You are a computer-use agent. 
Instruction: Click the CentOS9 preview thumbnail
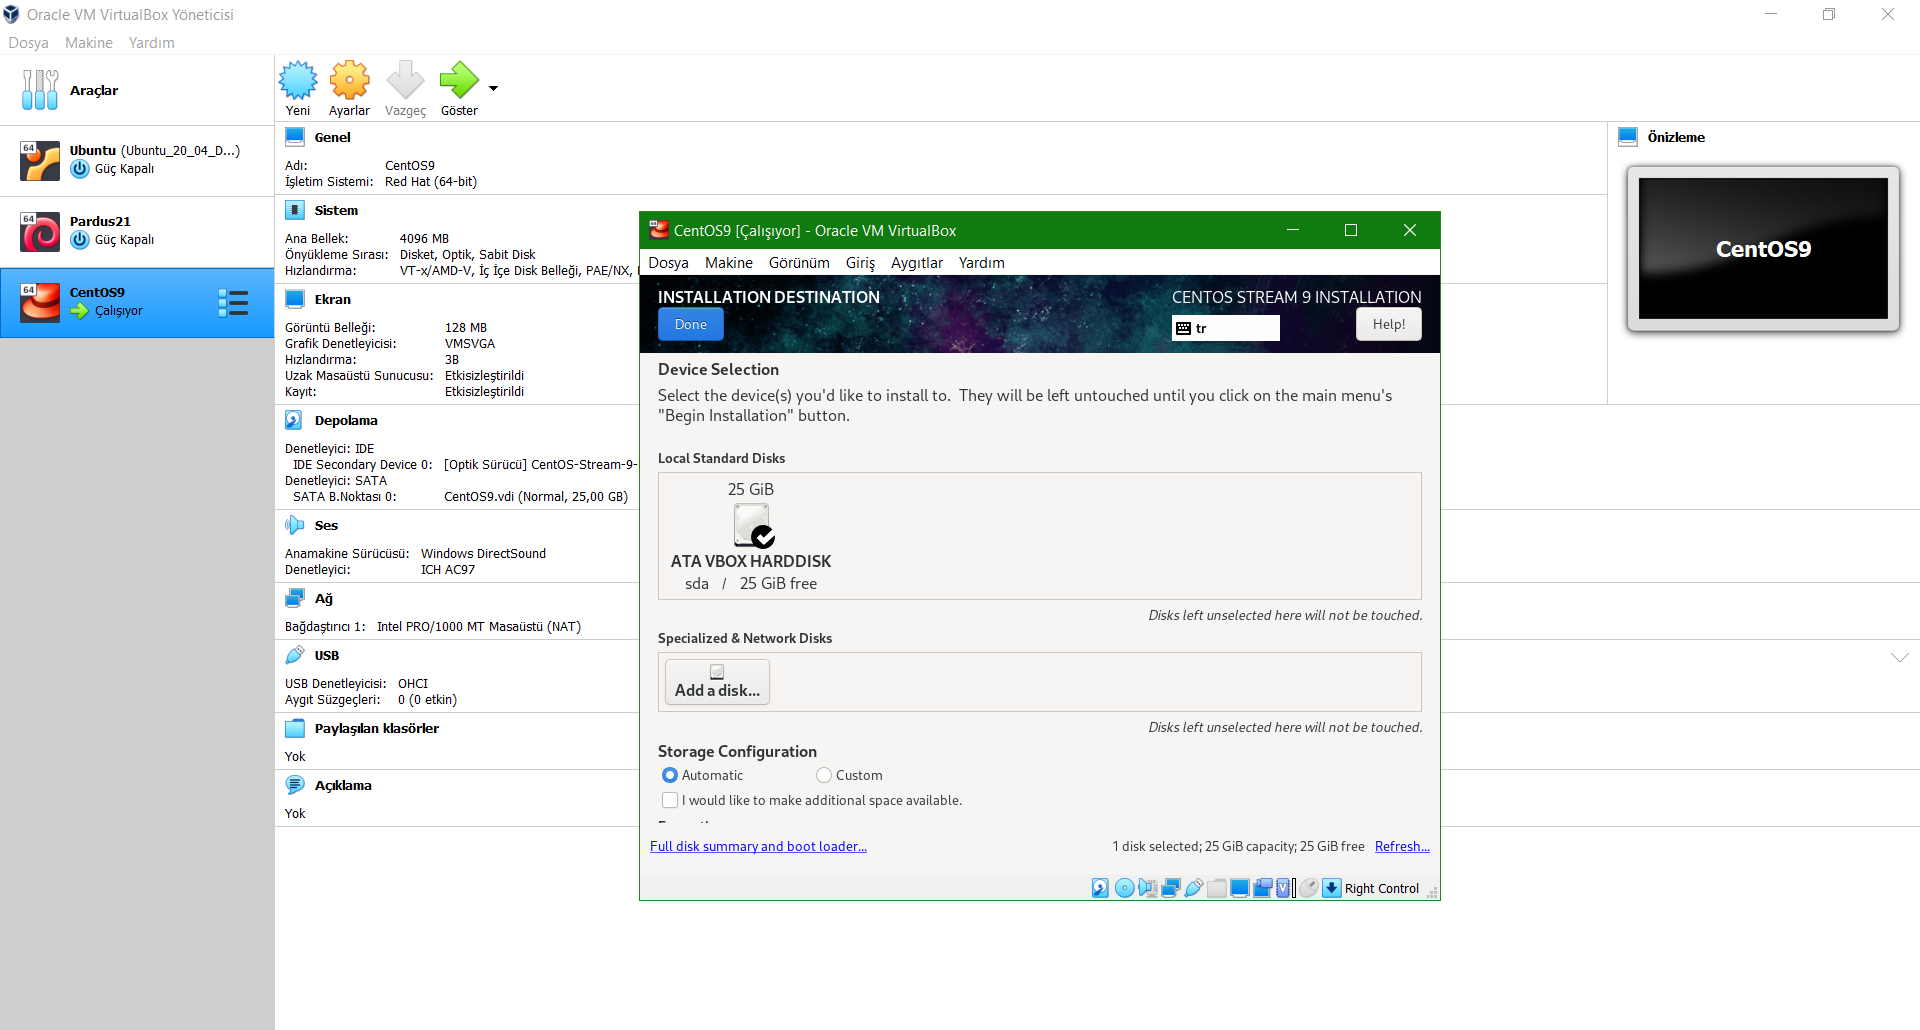[1763, 249]
